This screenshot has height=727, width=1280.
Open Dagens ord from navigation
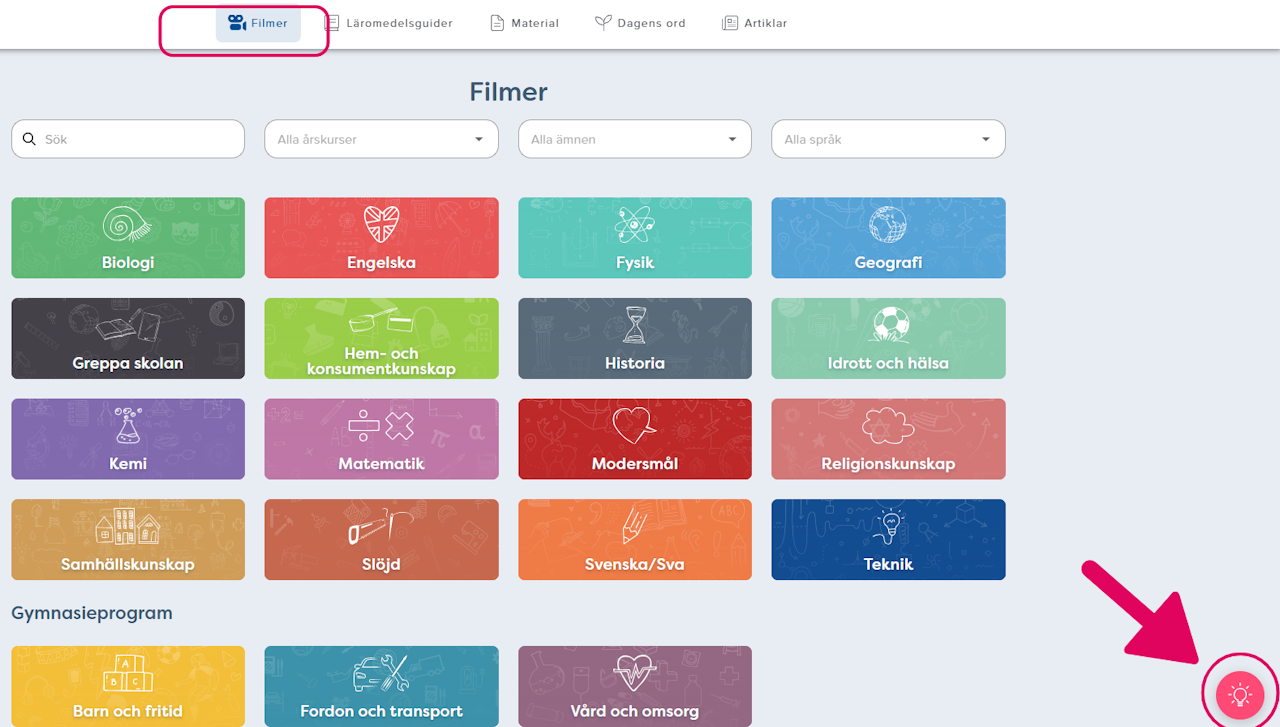(640, 23)
